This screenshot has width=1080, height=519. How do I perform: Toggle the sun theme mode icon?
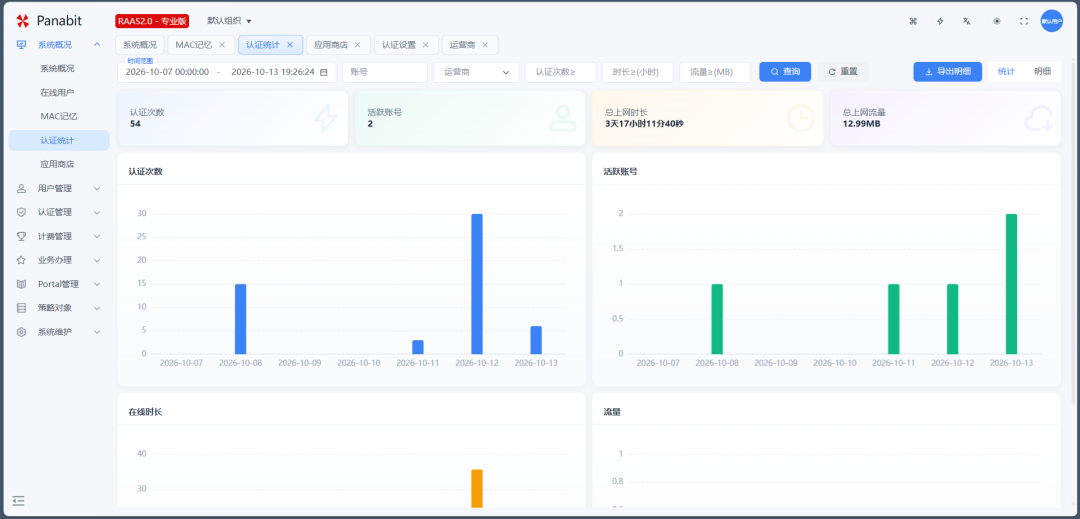pyautogui.click(x=997, y=21)
